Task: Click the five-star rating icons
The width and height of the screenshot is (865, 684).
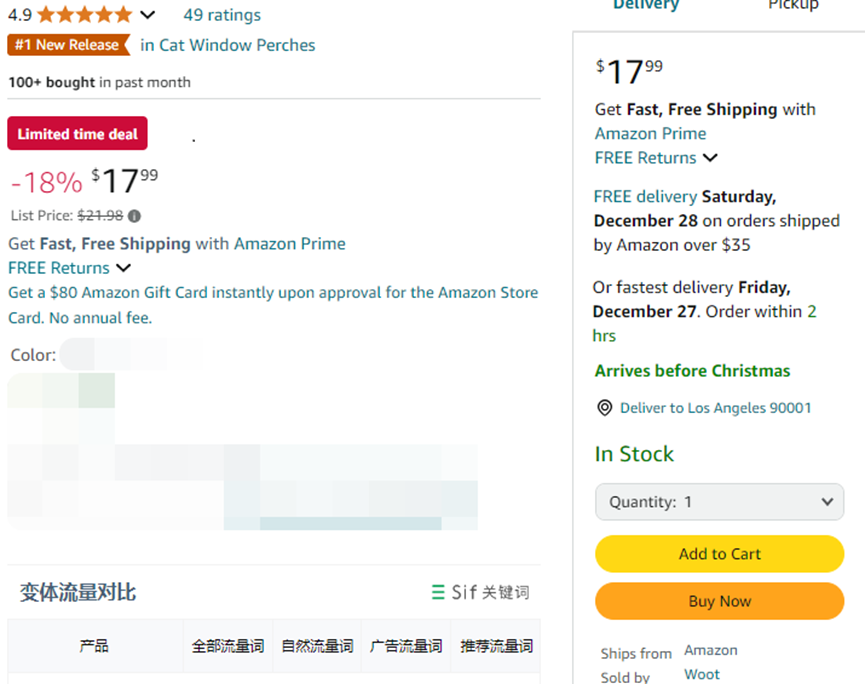Action: [x=85, y=14]
